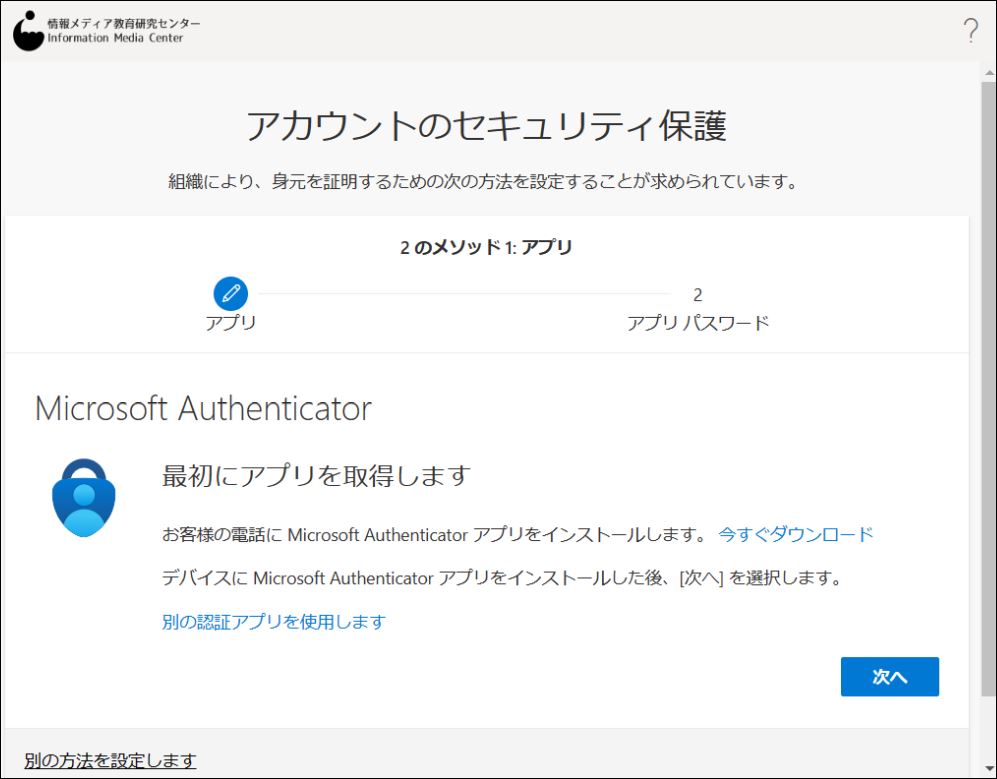Click the アカウントのセキュリティ保護 heading
The width and height of the screenshot is (997, 779).
[486, 125]
